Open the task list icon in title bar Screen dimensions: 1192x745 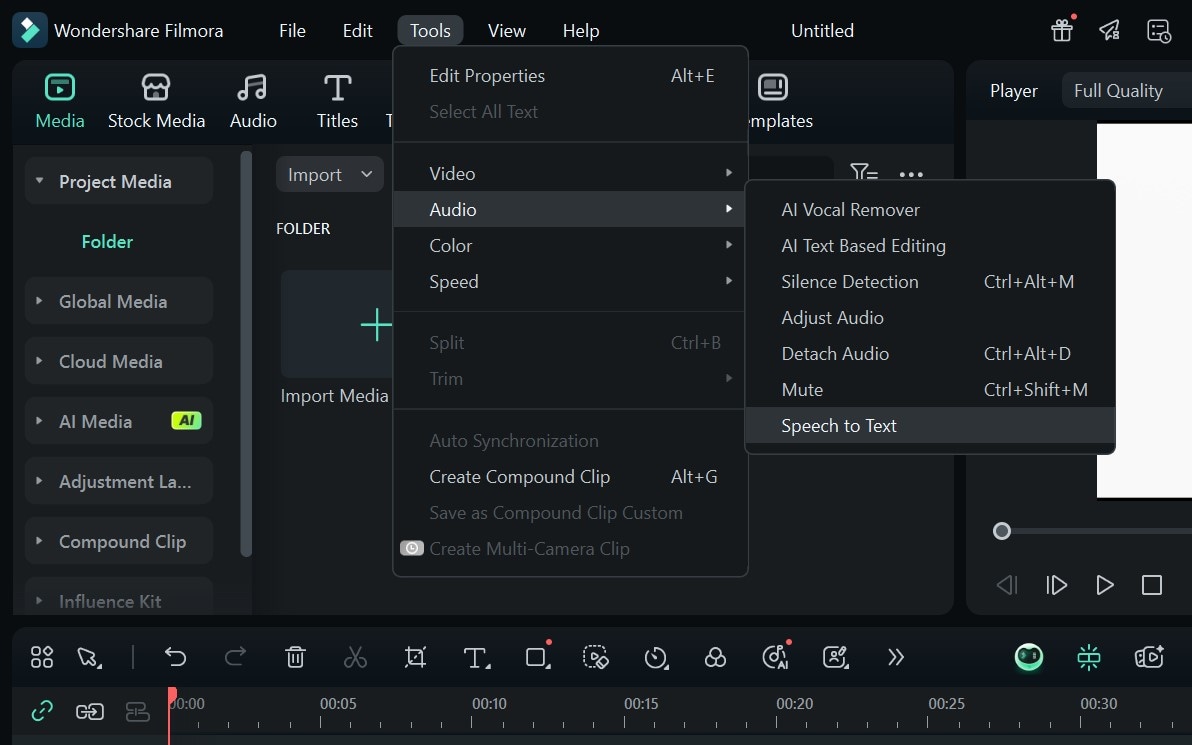click(x=1159, y=30)
